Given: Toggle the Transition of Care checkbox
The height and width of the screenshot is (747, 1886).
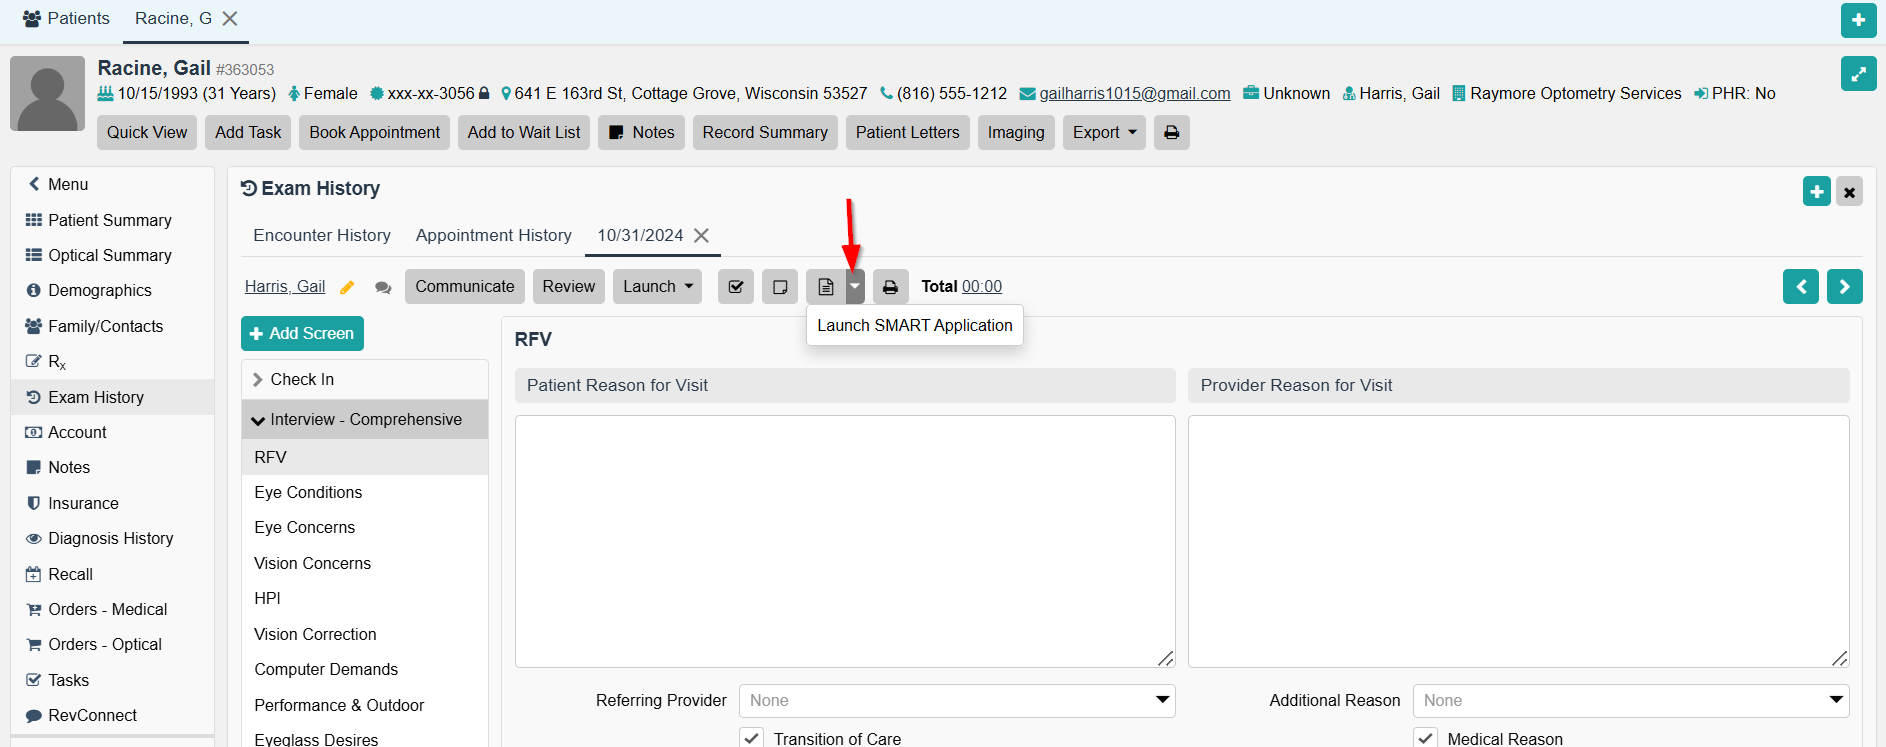Looking at the screenshot, I should click(x=752, y=738).
